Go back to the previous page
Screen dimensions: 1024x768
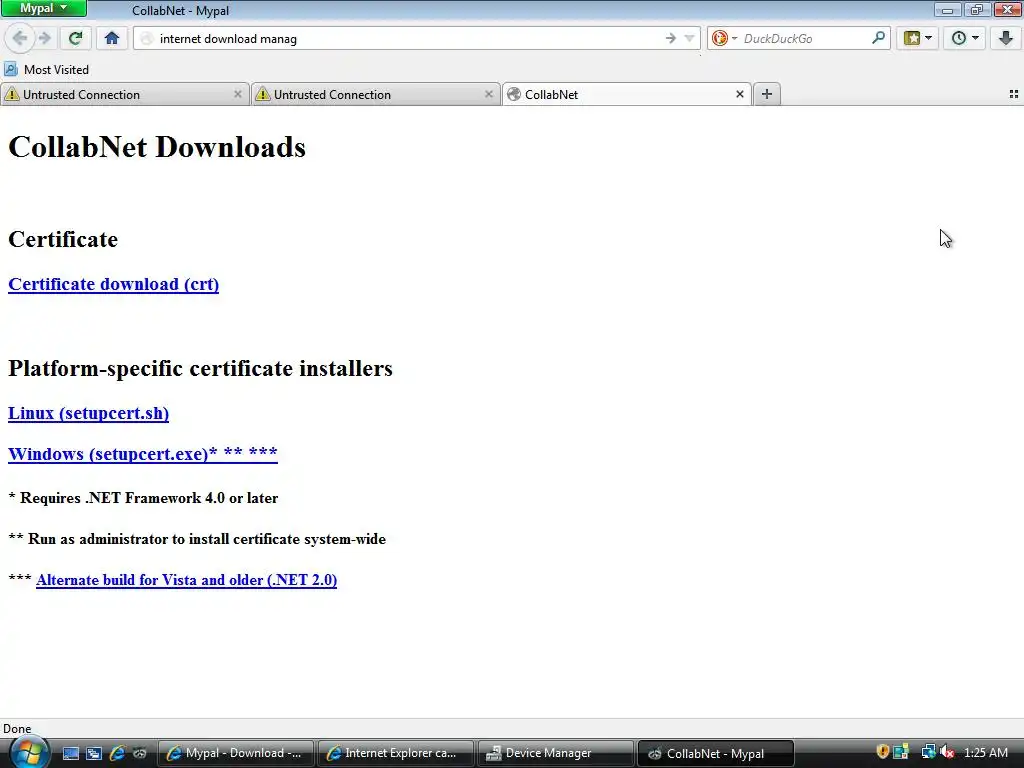pyautogui.click(x=20, y=39)
